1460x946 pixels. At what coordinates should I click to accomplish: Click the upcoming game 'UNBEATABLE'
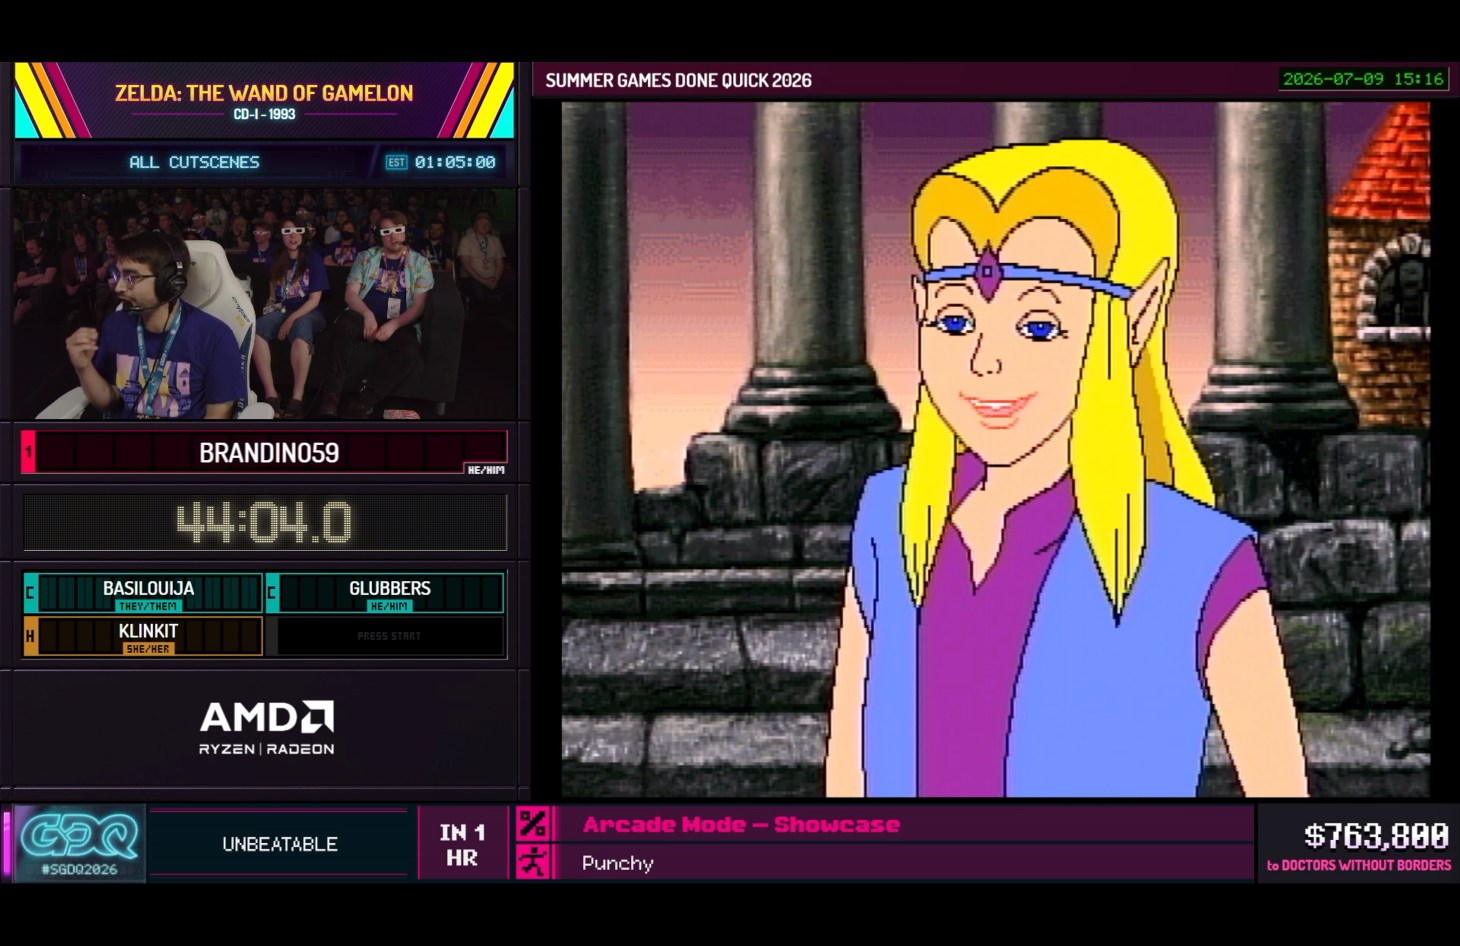point(280,844)
